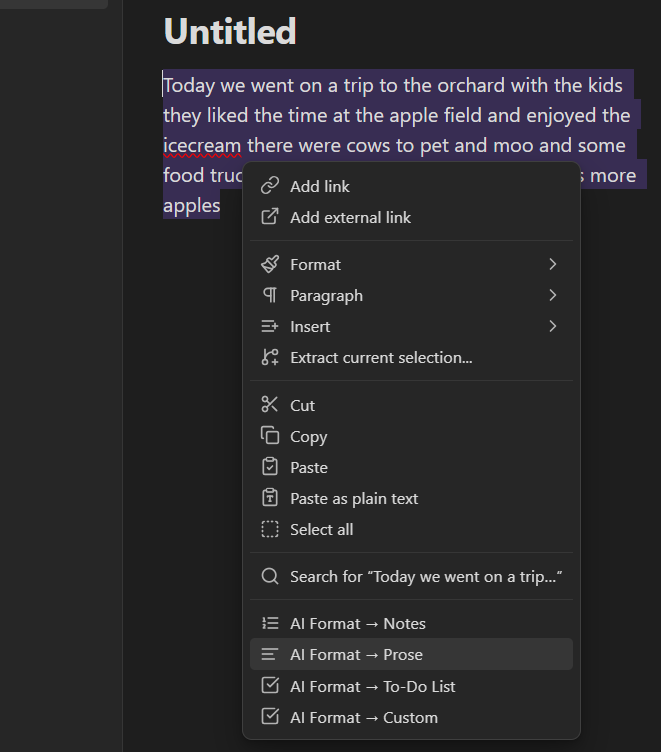Click the clipboard Paste icon
This screenshot has width=661, height=752.
270,467
